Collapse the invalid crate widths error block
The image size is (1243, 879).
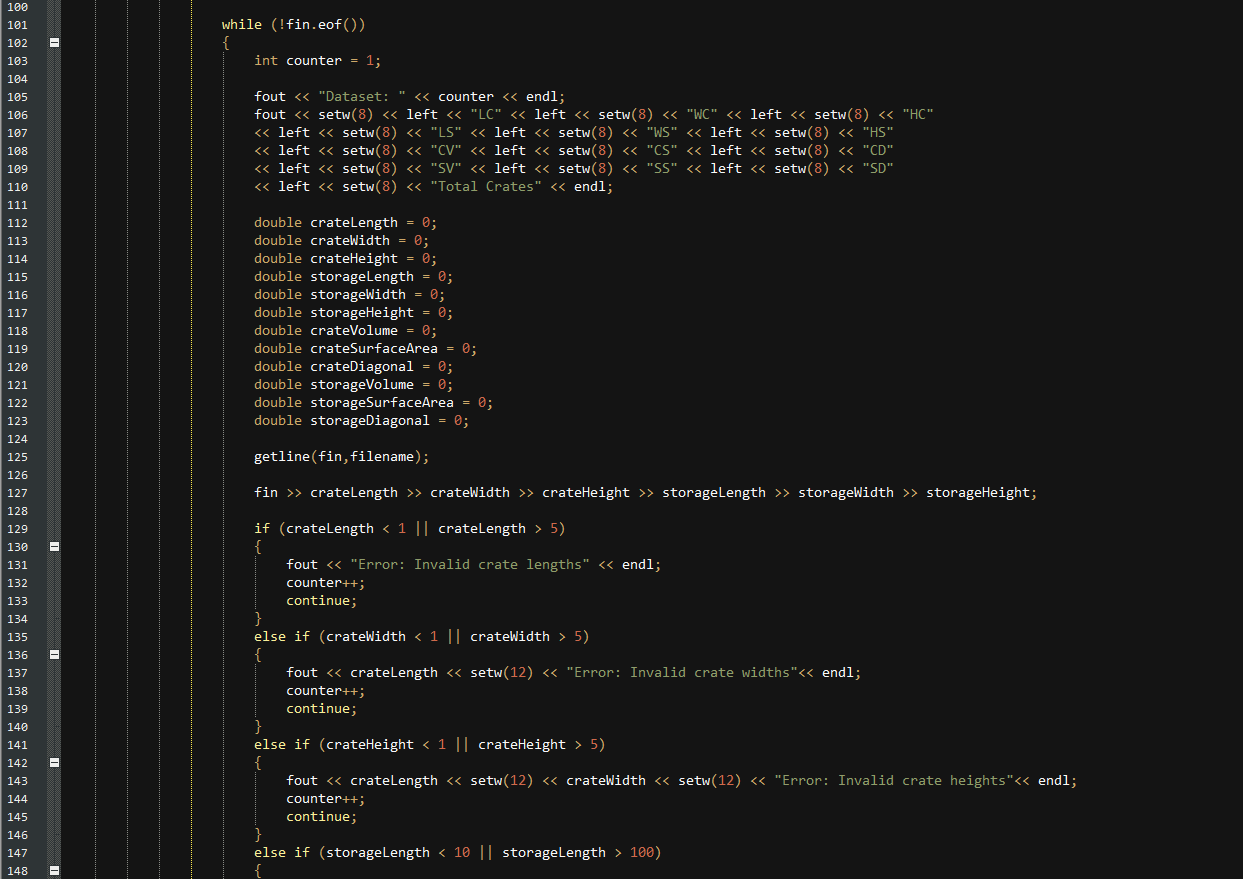click(x=54, y=654)
